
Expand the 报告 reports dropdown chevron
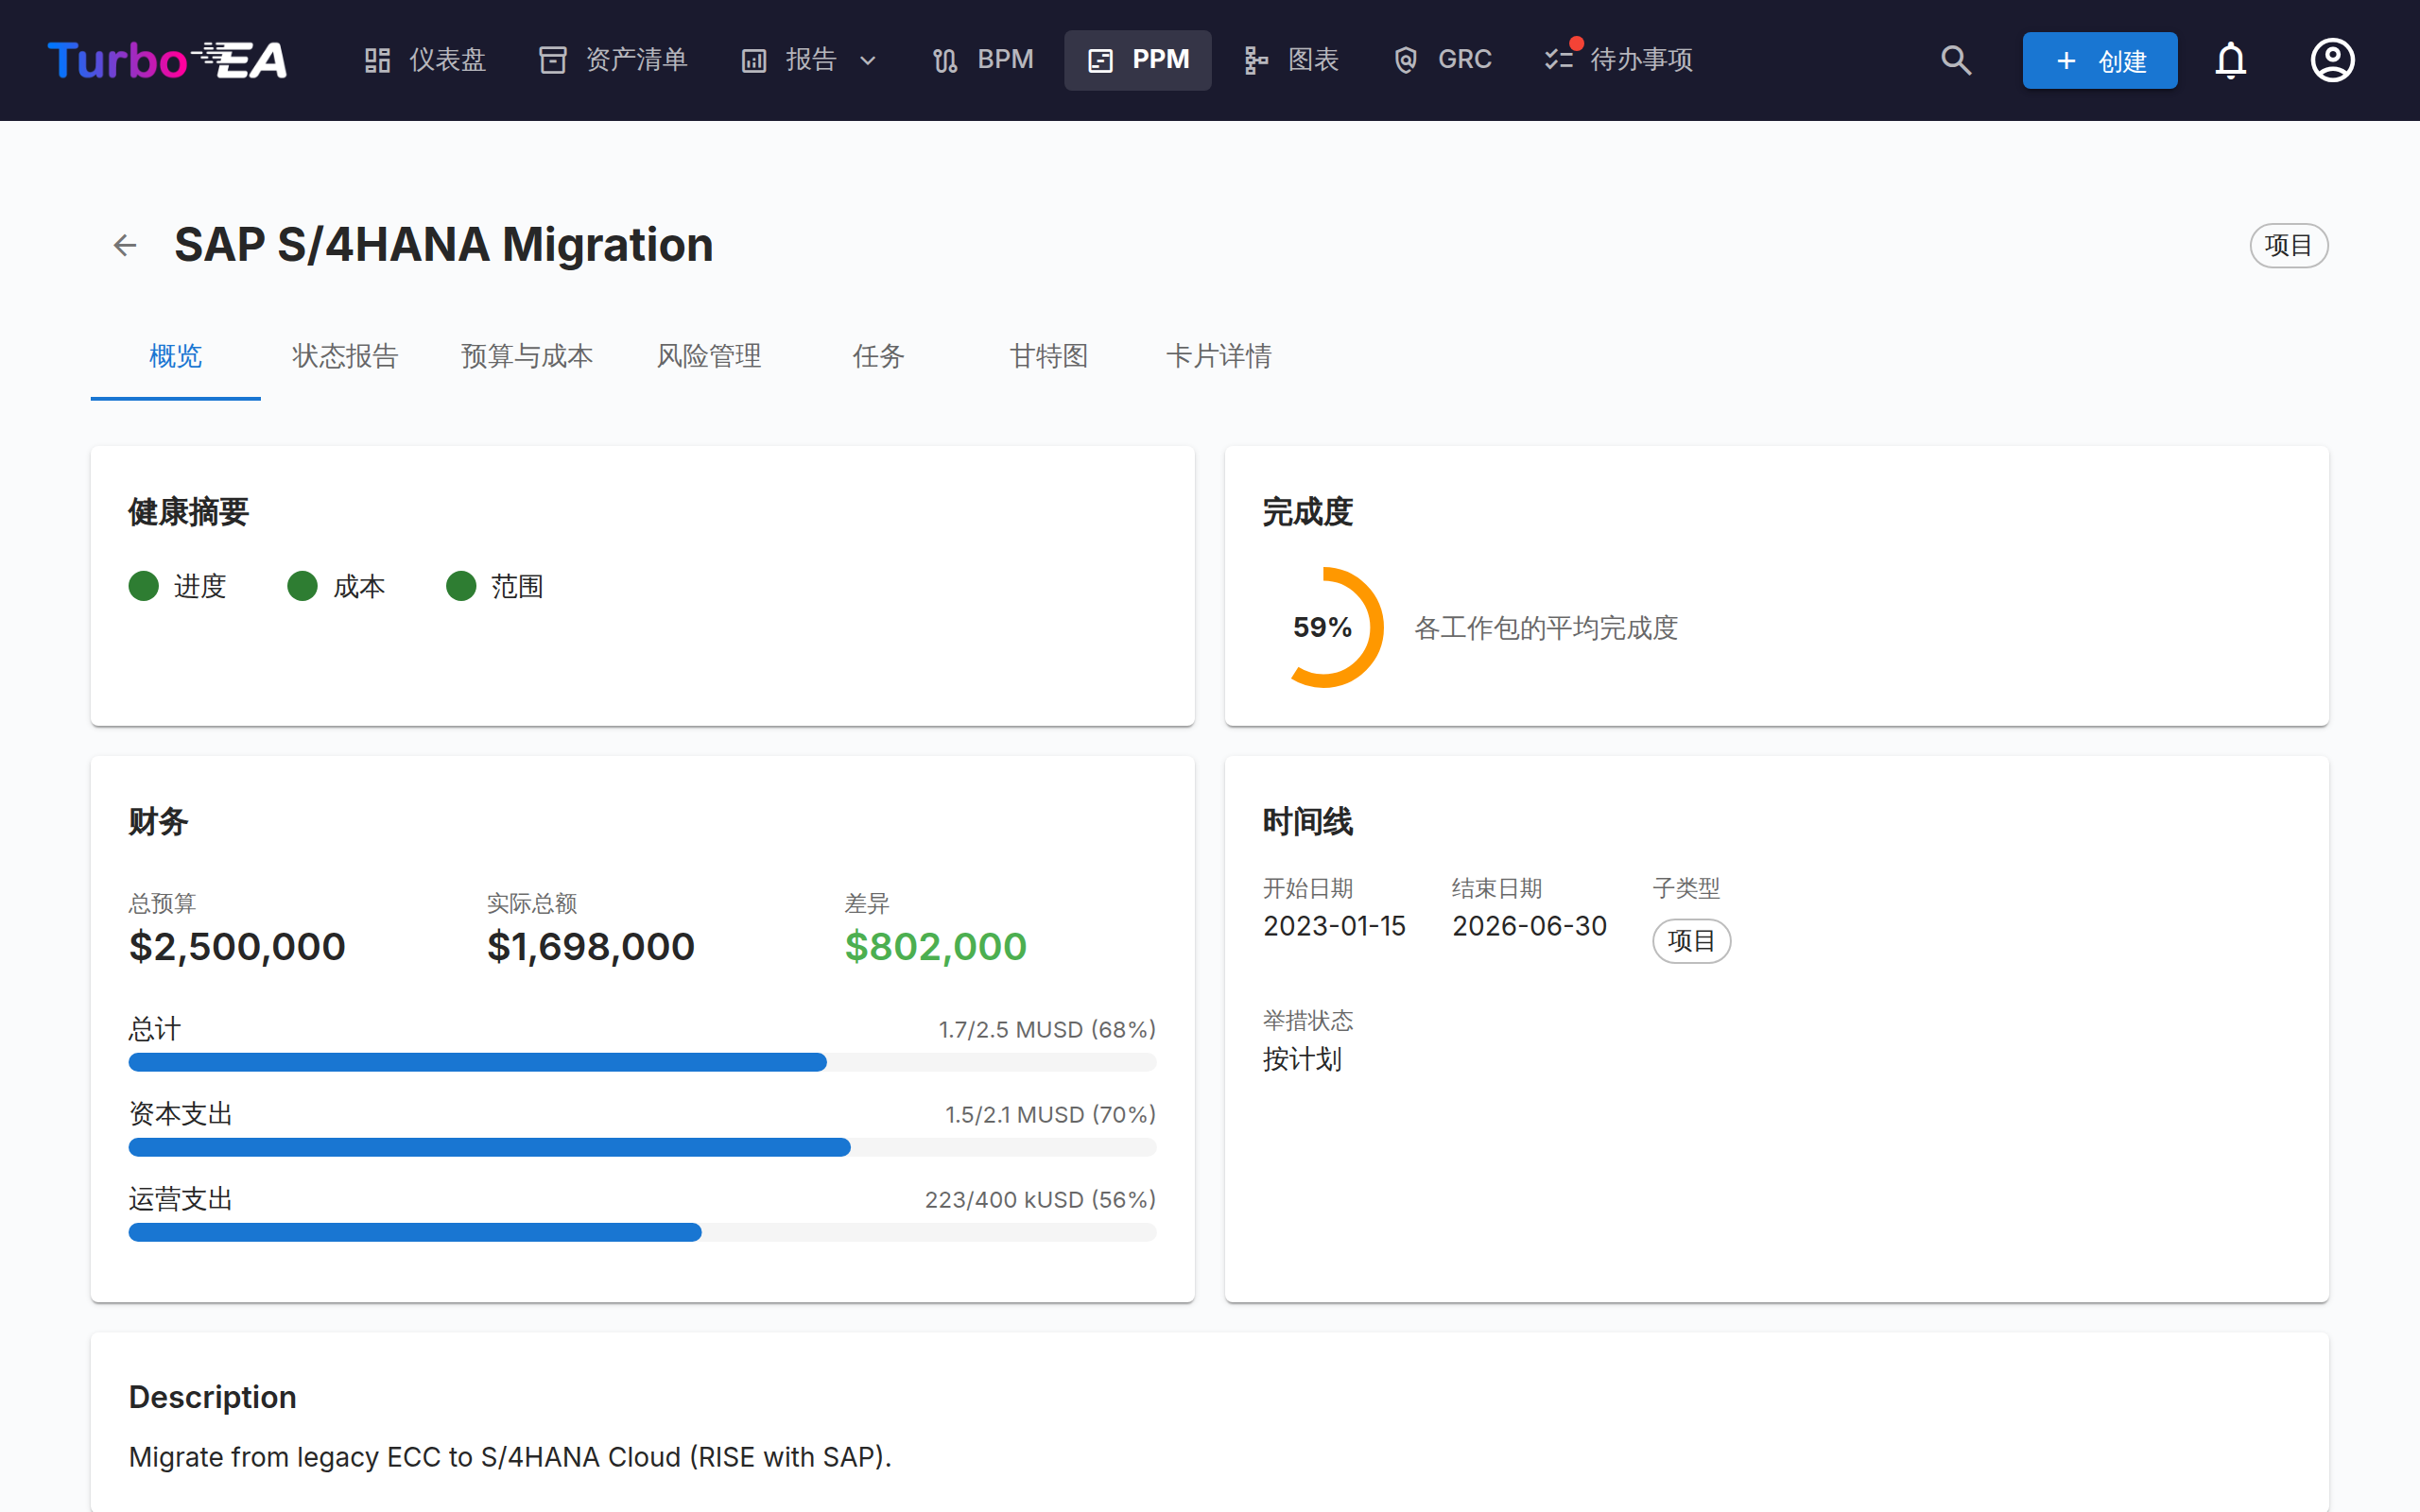coord(868,61)
